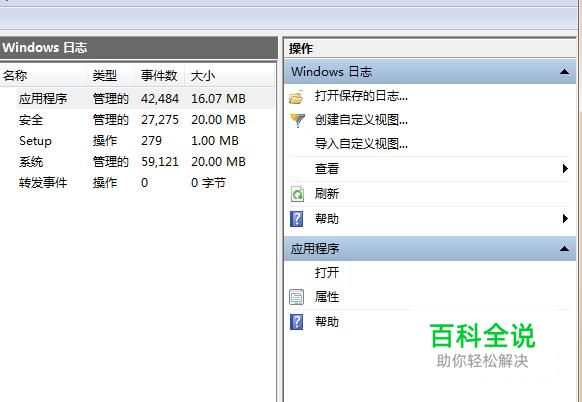Click size value 1.00 MB
Screen dimensions: 582x402
[x=215, y=141]
